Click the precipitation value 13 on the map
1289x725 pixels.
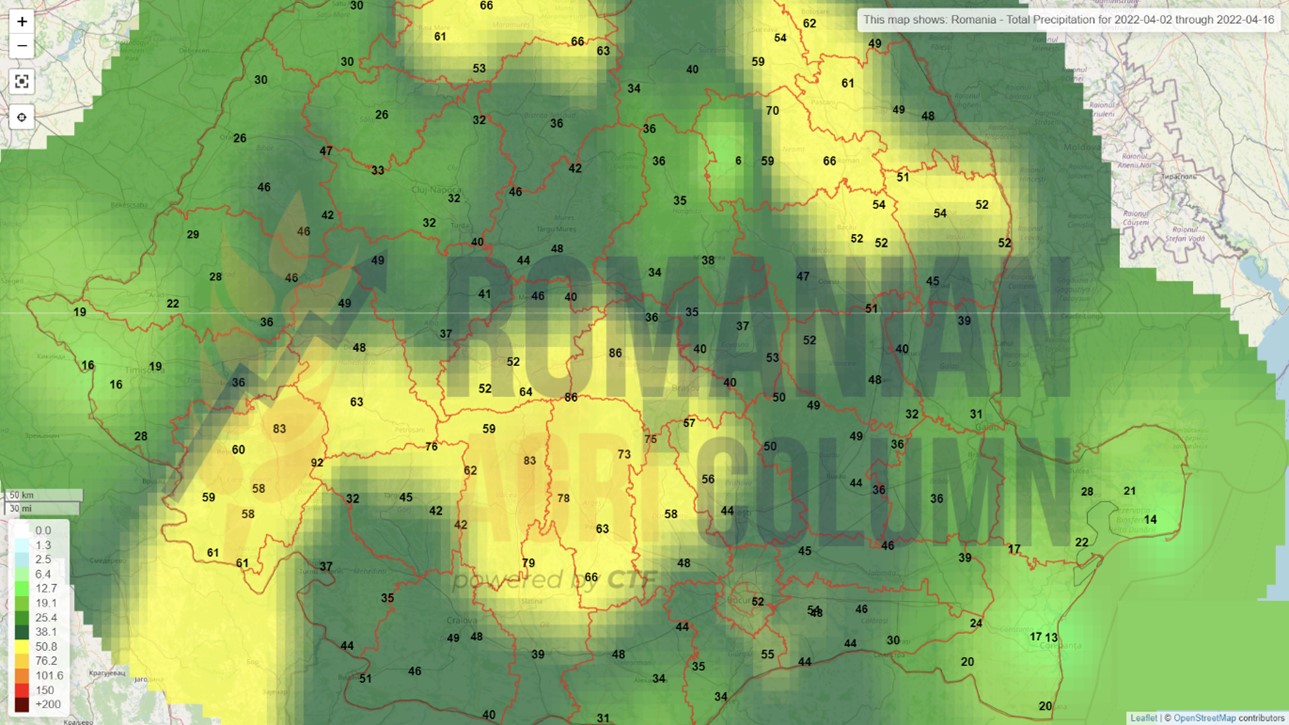click(1051, 637)
